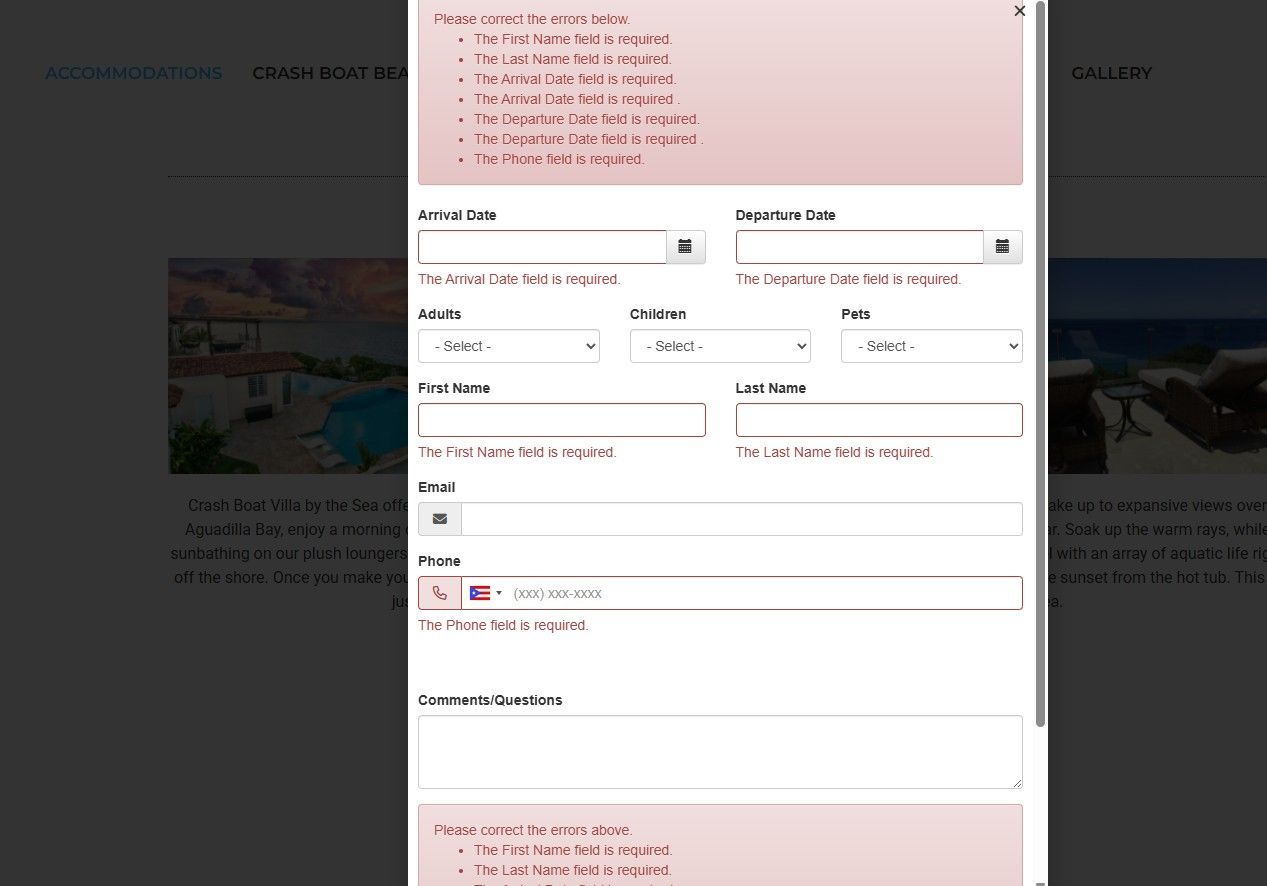
Task: Focus the Last Name input field
Action: (x=878, y=419)
